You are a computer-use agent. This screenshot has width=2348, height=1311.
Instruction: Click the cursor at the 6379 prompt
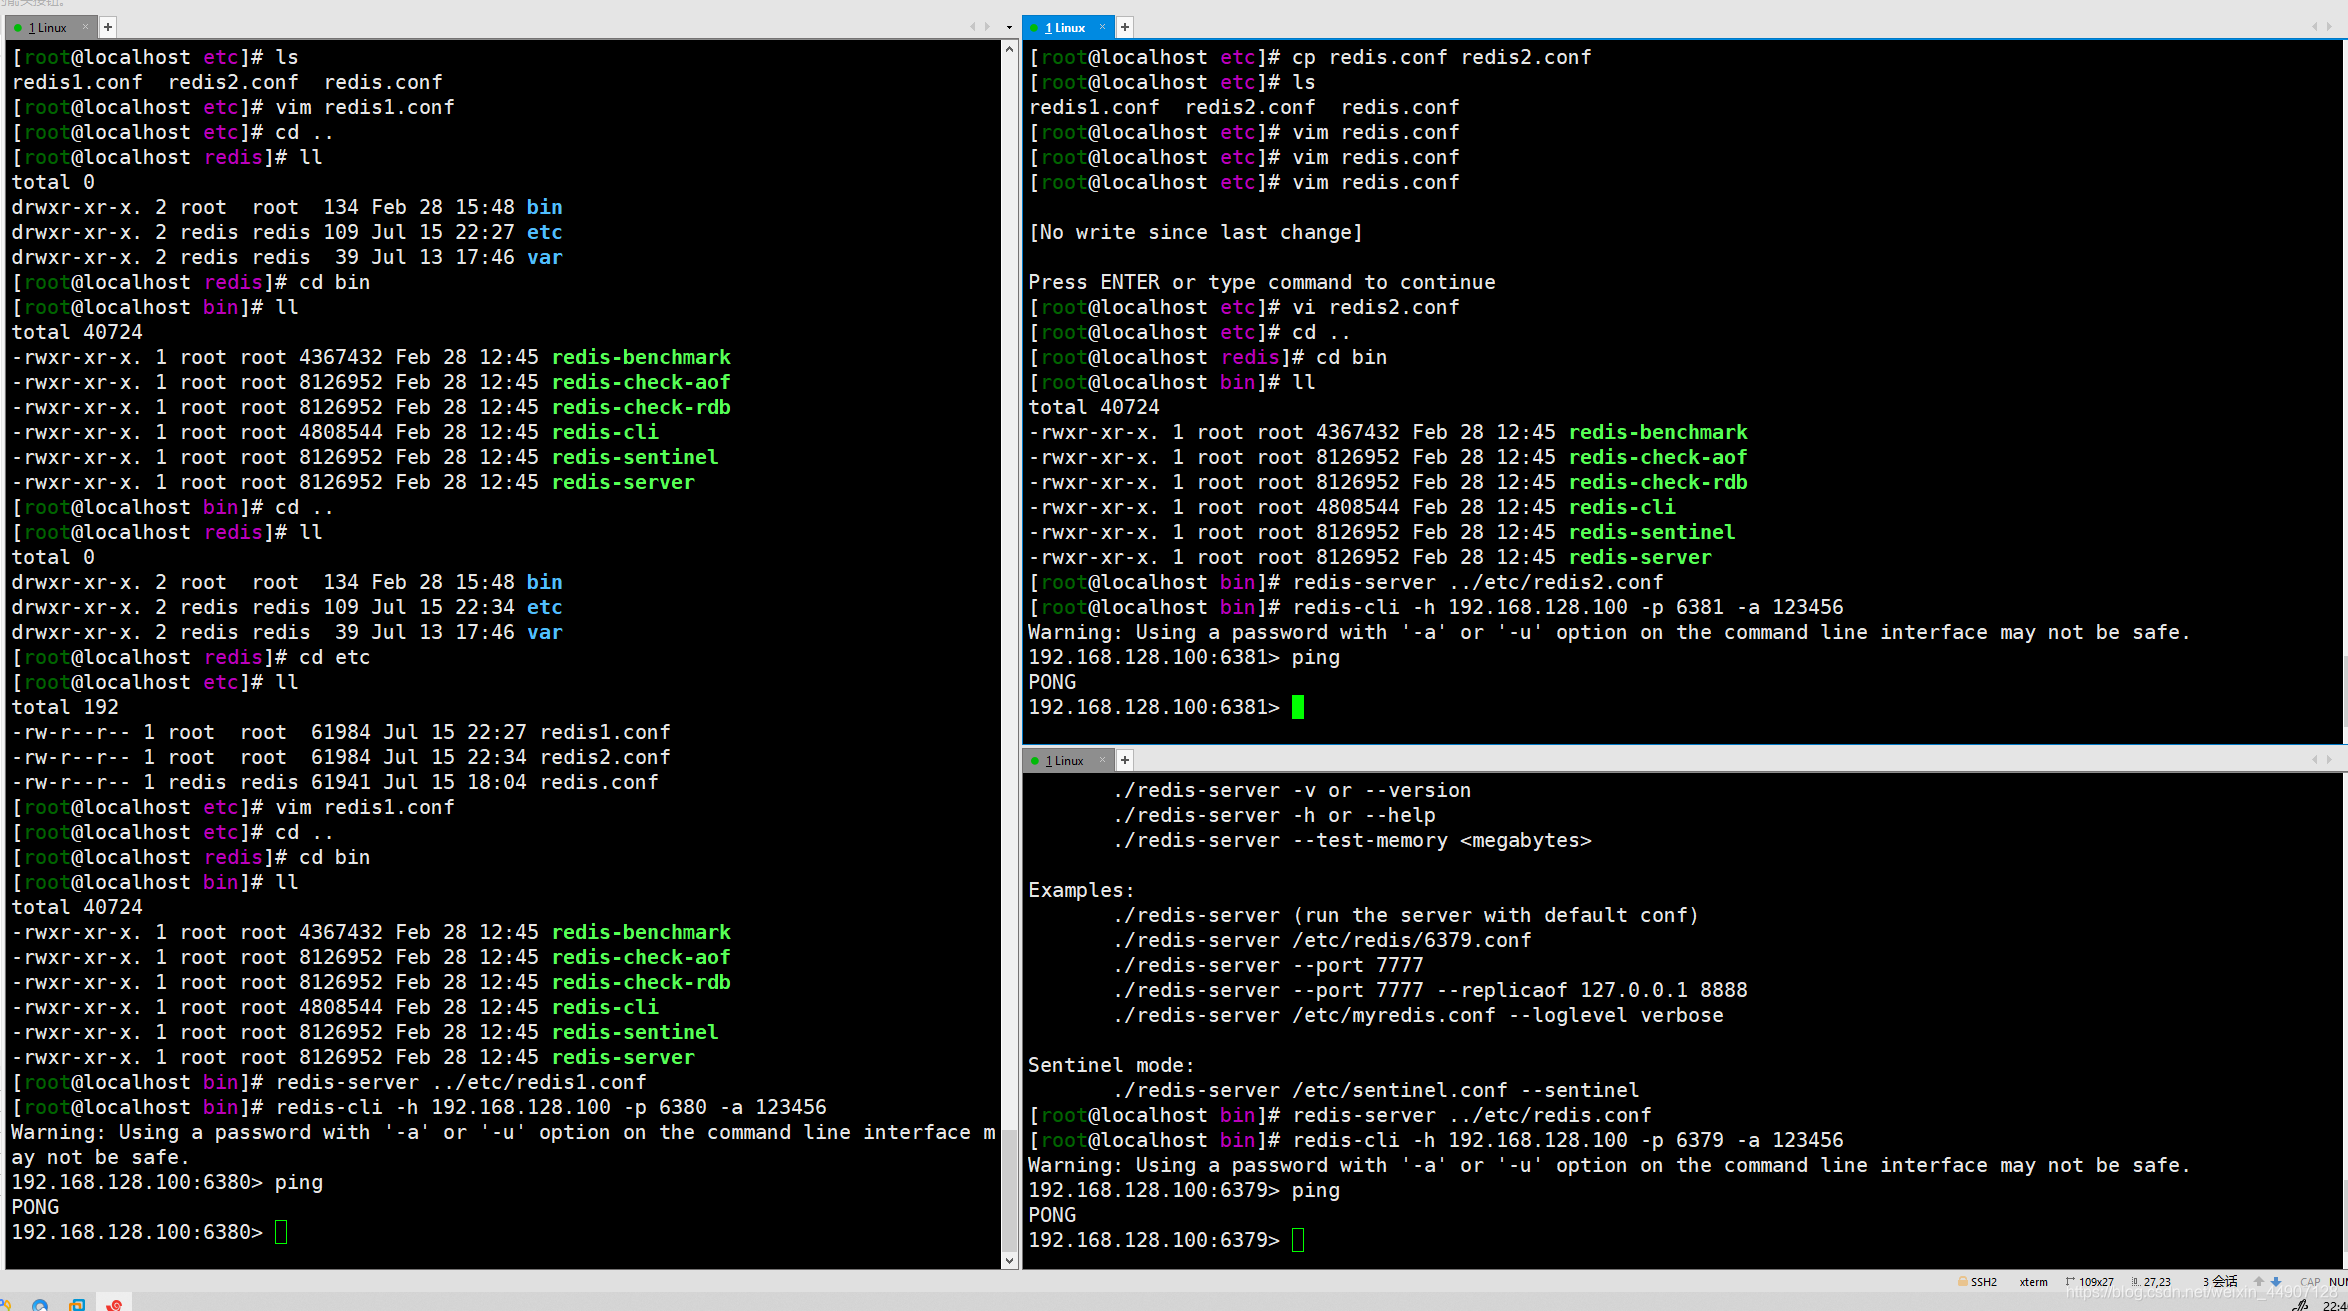pyautogui.click(x=1298, y=1240)
